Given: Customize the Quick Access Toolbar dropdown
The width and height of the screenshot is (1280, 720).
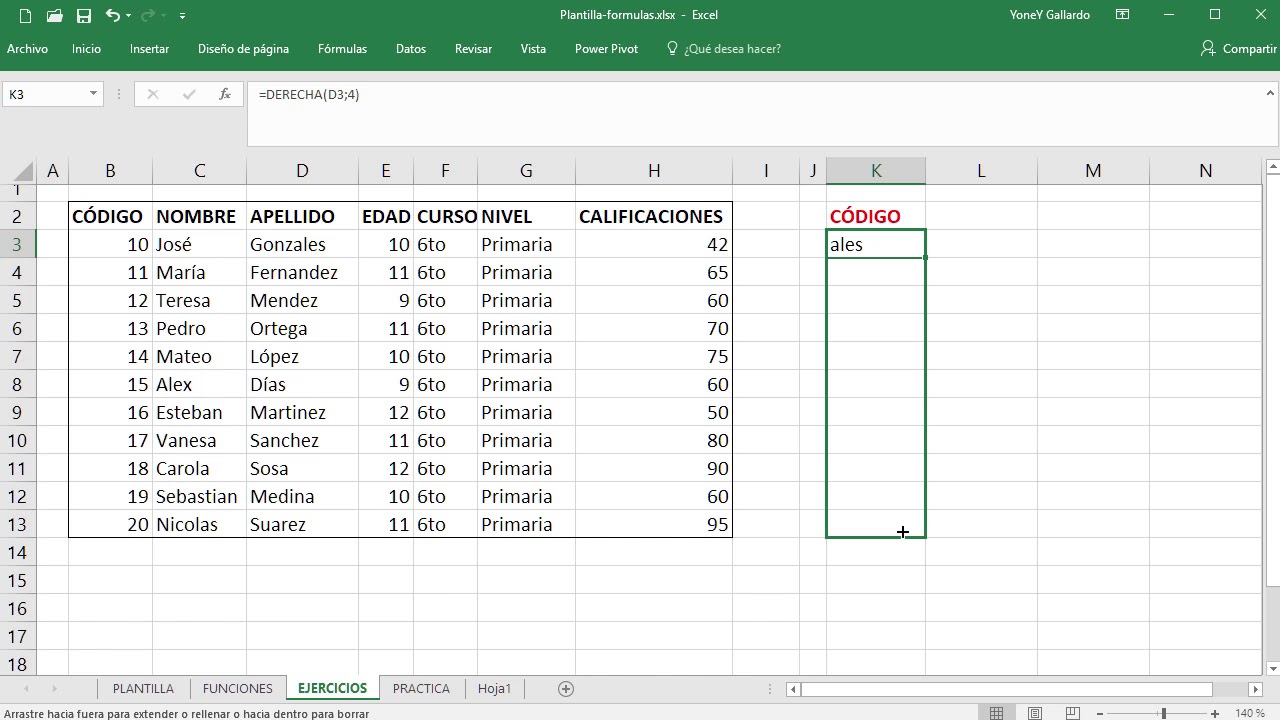Looking at the screenshot, I should (x=182, y=16).
